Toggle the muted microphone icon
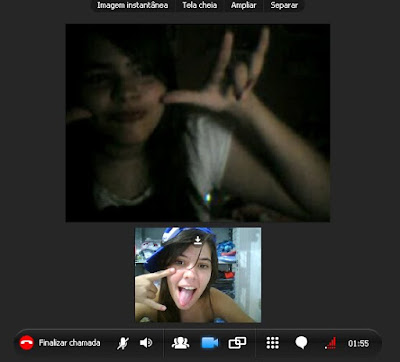The height and width of the screenshot is (362, 400). point(123,343)
